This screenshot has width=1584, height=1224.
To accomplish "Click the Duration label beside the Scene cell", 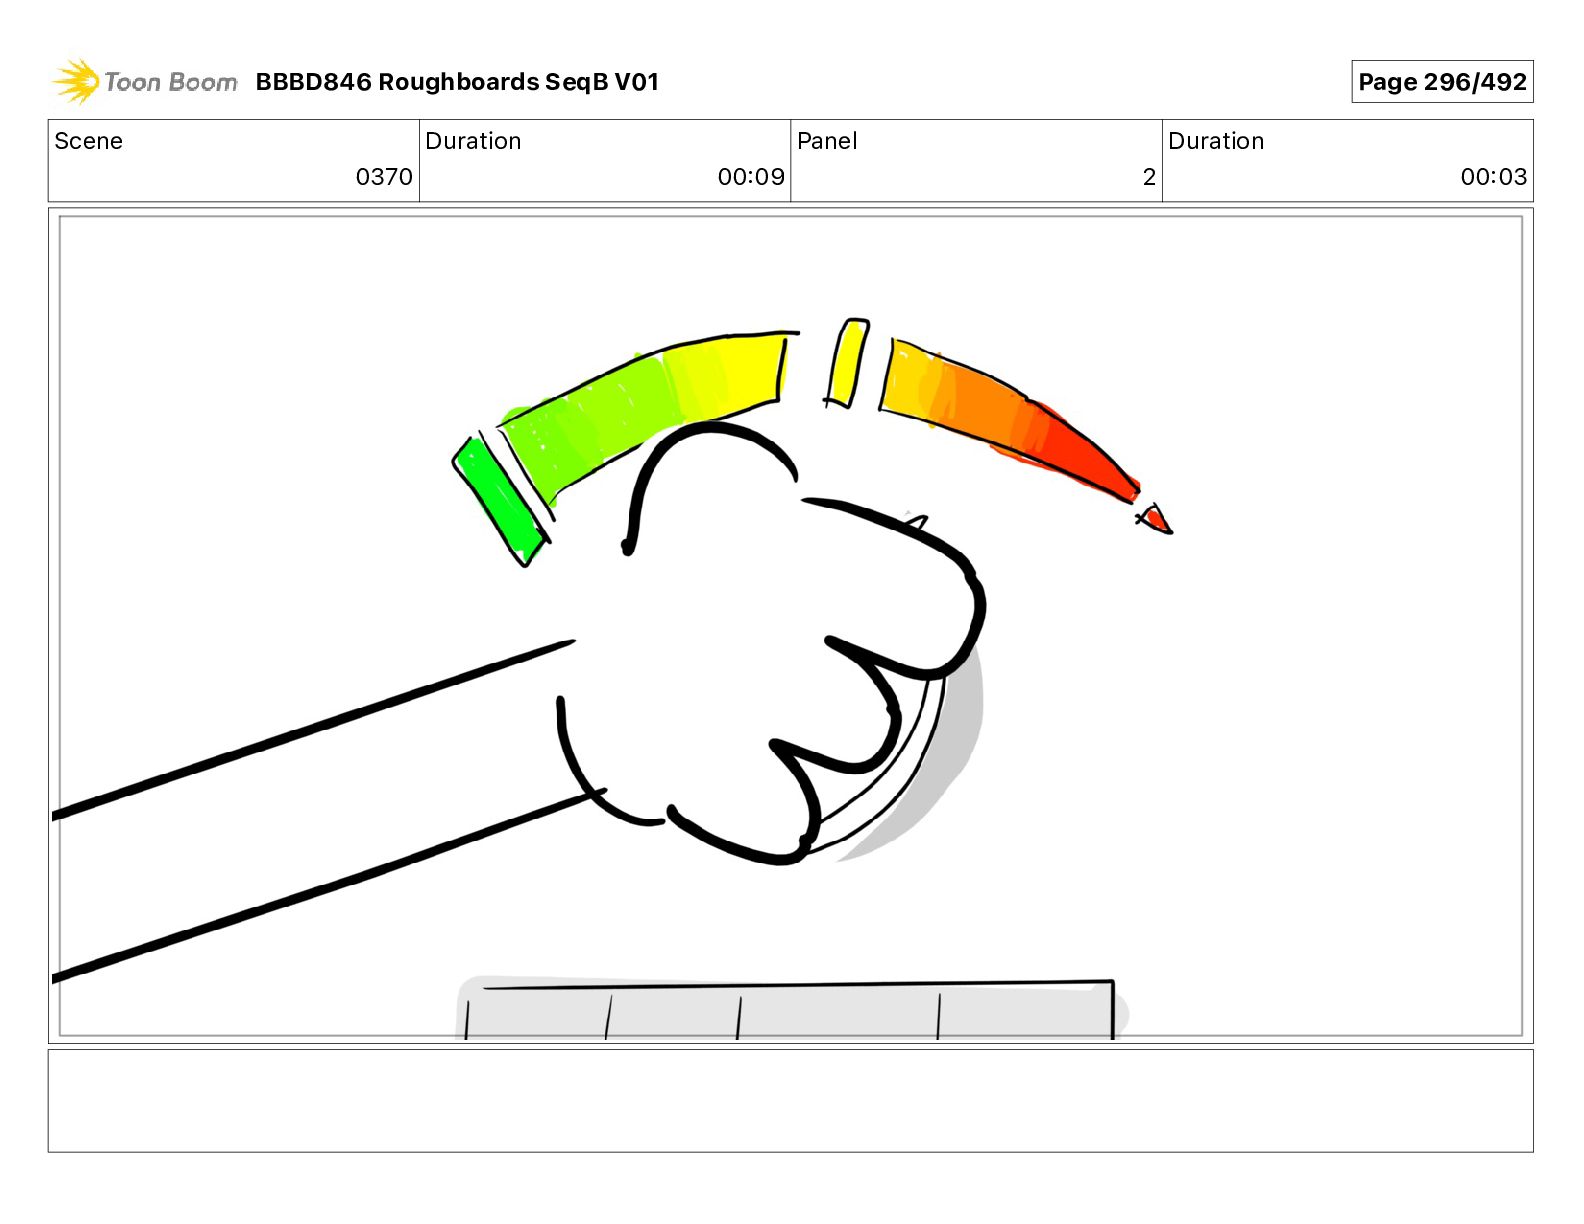I will click(x=473, y=141).
